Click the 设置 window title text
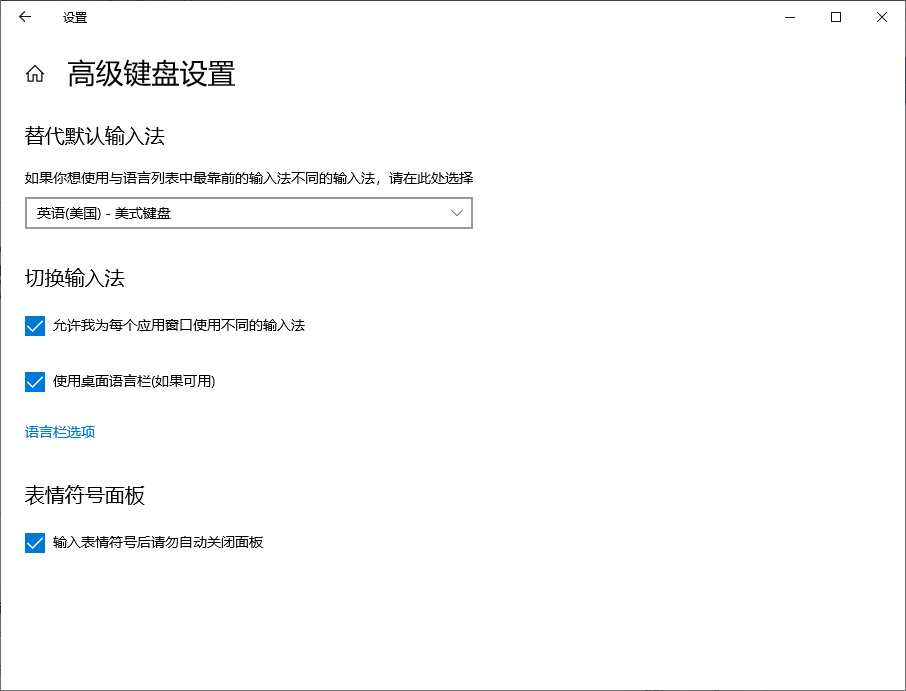This screenshot has height=691, width=906. click(75, 18)
